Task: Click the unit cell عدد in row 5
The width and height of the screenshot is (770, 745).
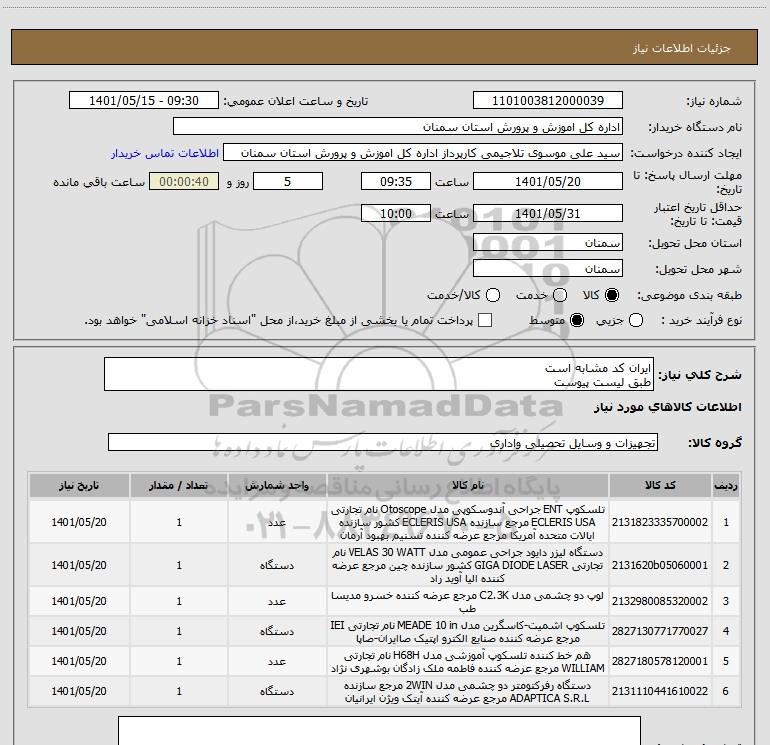Action: pos(277,661)
